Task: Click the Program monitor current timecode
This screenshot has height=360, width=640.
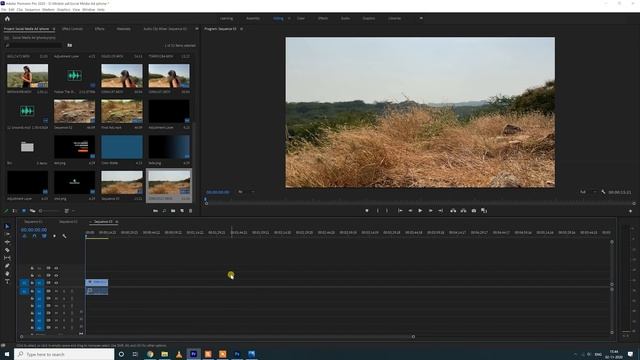Action: [x=218, y=192]
